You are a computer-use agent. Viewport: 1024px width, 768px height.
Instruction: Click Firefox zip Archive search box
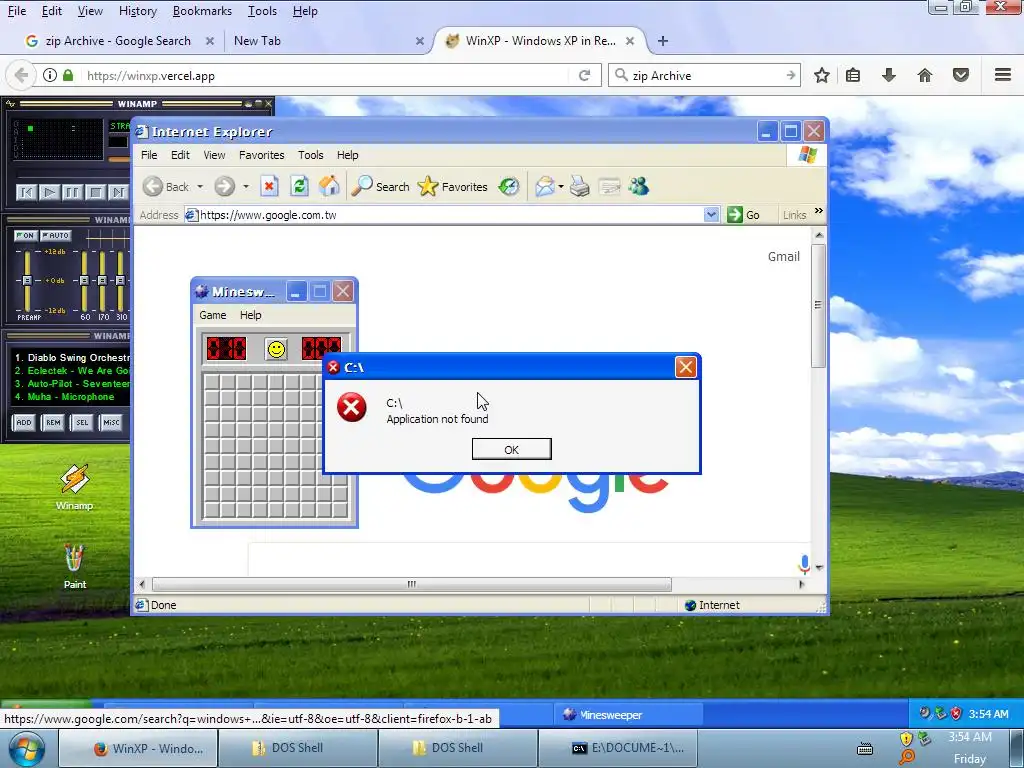pyautogui.click(x=705, y=76)
